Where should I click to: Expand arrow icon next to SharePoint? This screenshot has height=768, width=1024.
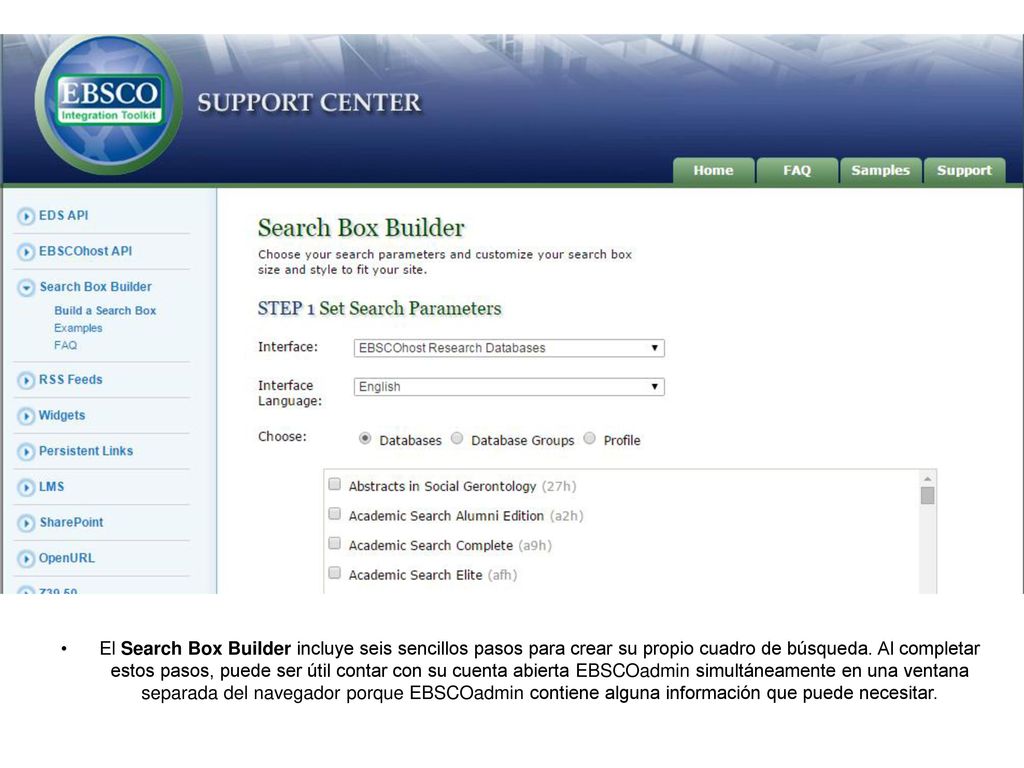pos(26,523)
